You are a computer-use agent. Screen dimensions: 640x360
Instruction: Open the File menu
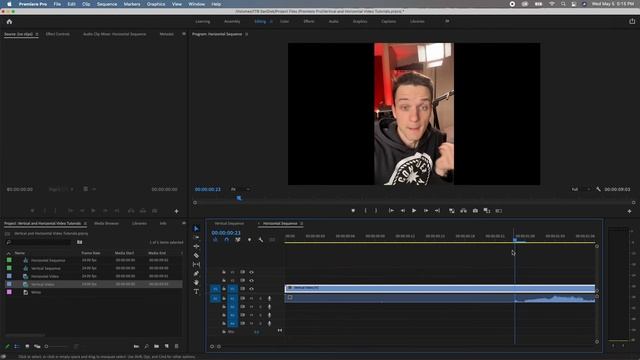[x=57, y=4]
